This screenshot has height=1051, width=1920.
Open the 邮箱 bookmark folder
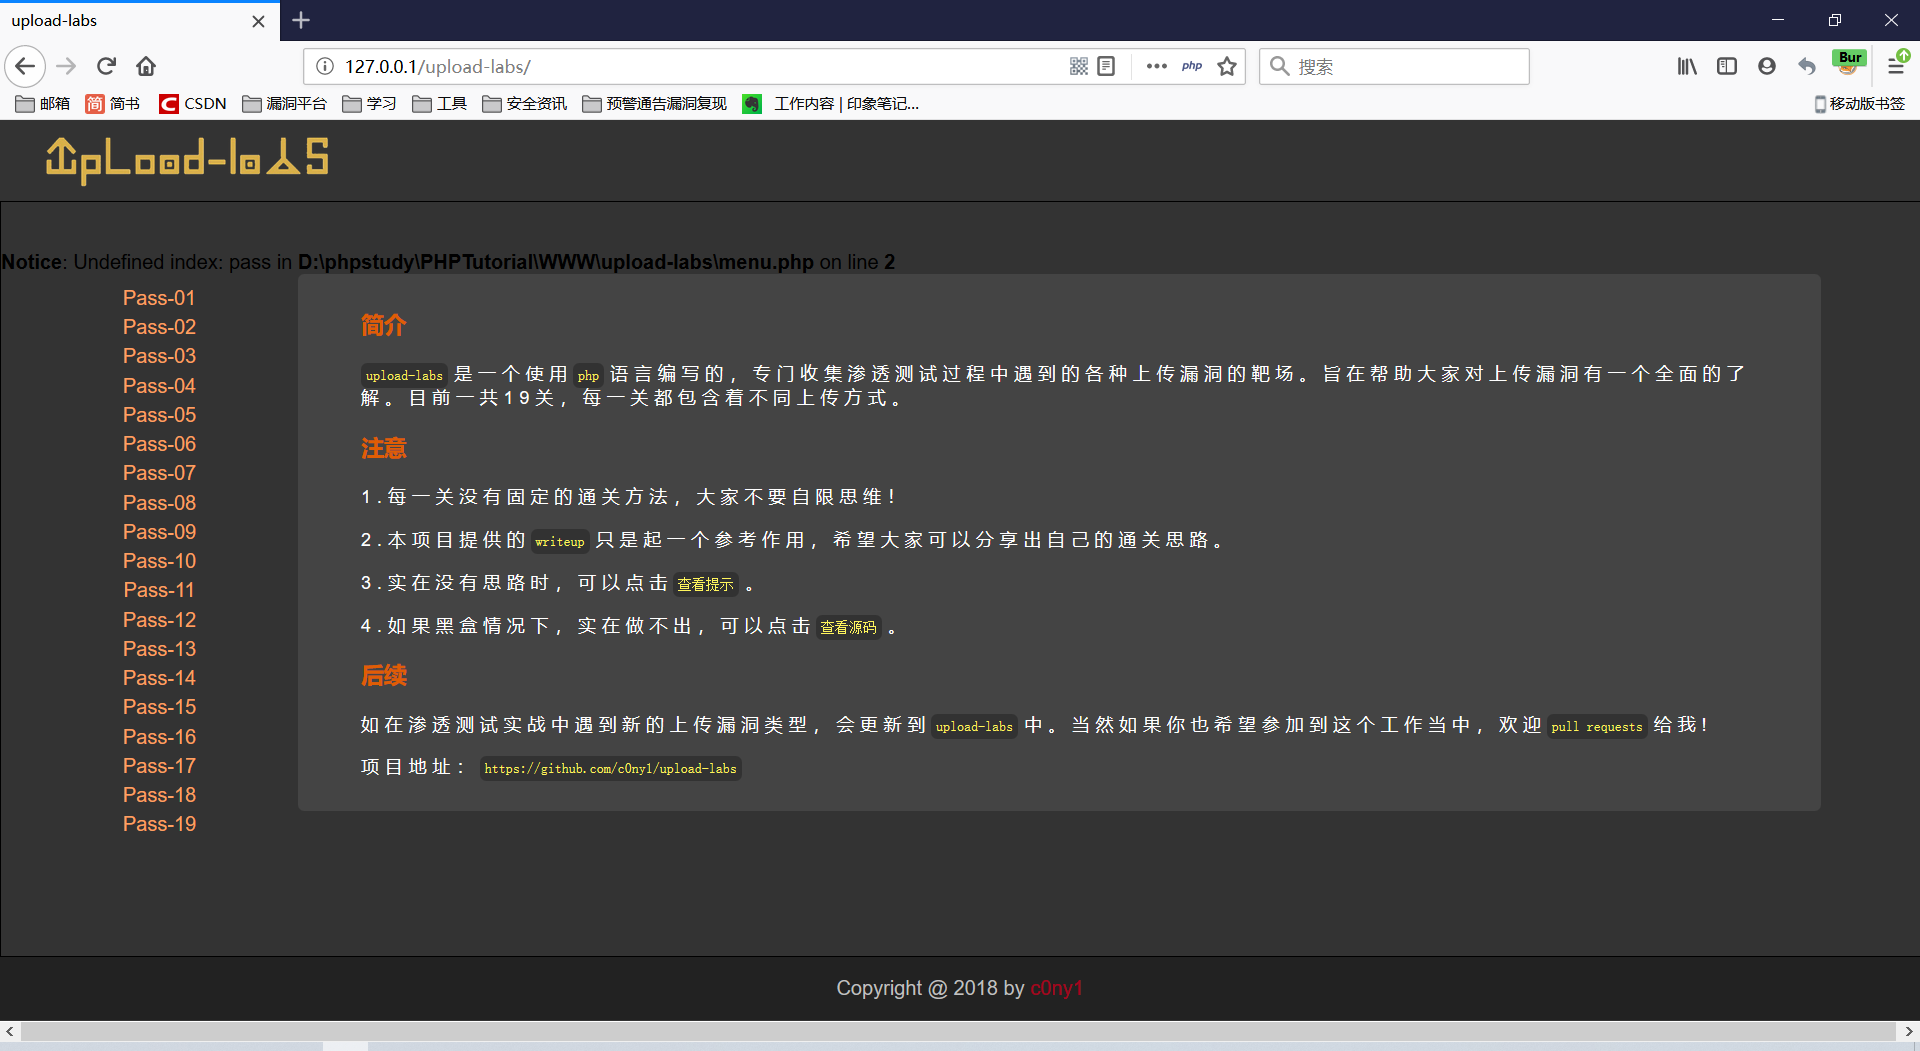click(x=43, y=104)
